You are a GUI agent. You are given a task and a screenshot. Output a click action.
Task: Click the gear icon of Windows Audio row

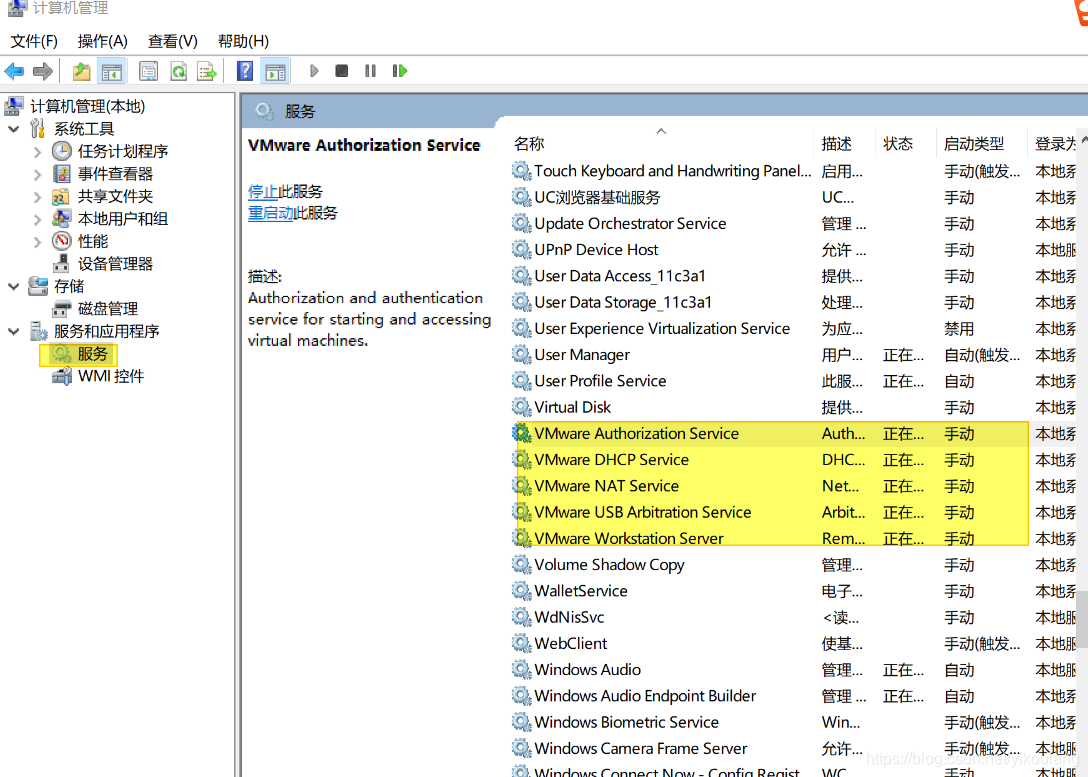521,669
